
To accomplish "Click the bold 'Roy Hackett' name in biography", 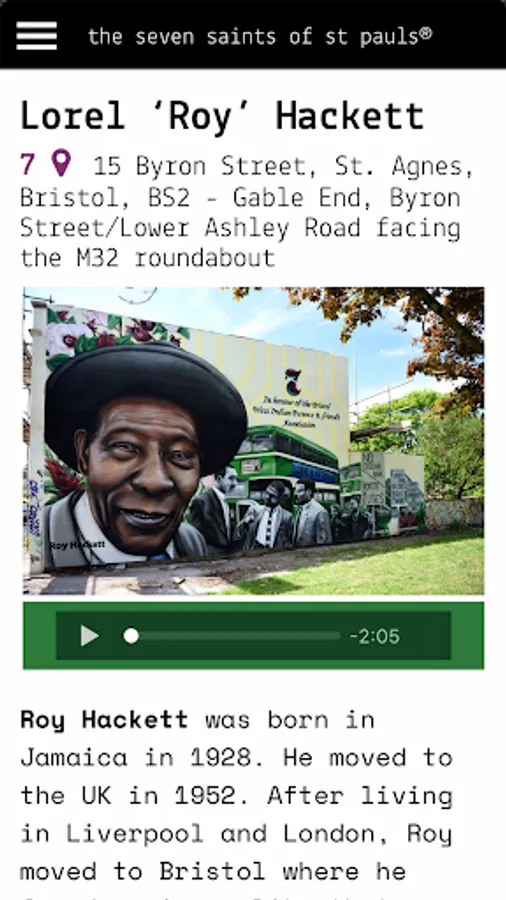I will [x=104, y=720].
